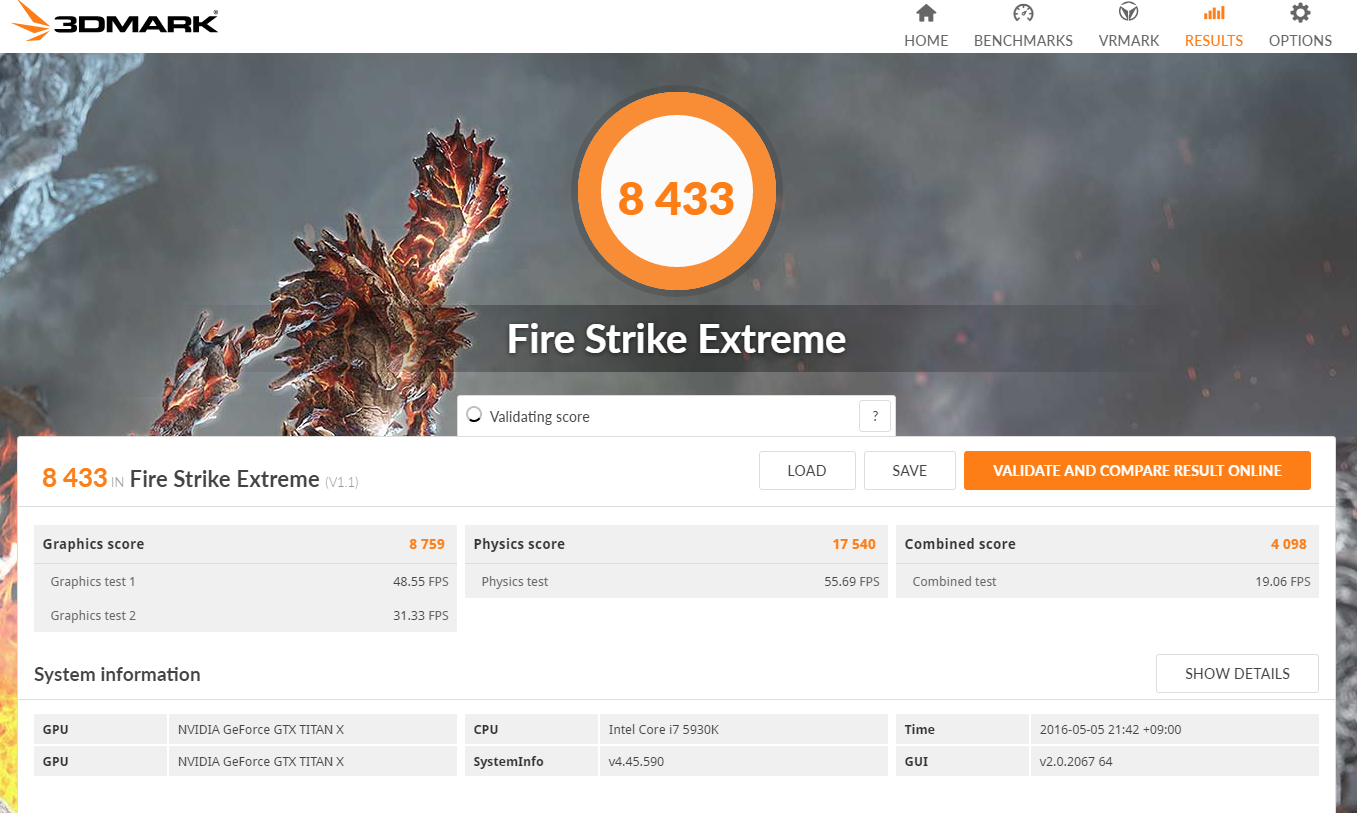Click the GUI label cell

(x=962, y=762)
